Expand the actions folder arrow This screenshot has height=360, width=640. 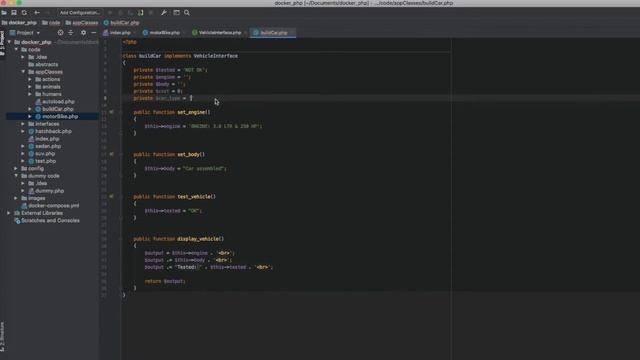(x=30, y=79)
